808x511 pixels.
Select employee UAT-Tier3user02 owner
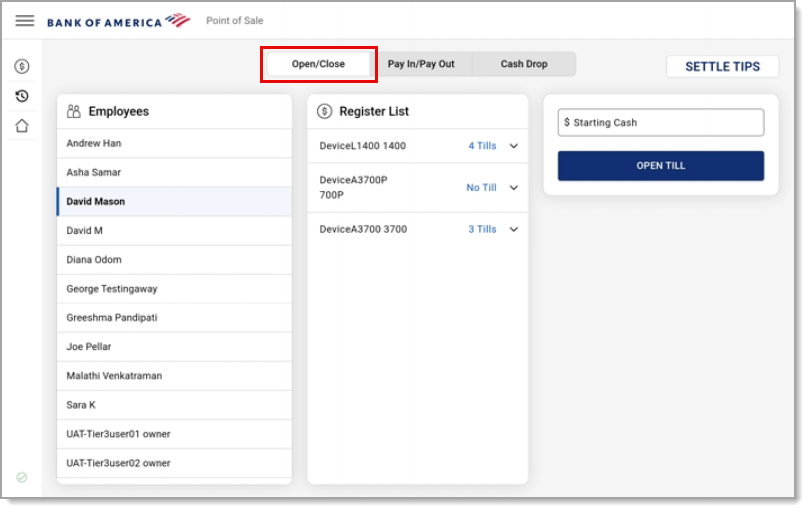tap(174, 463)
